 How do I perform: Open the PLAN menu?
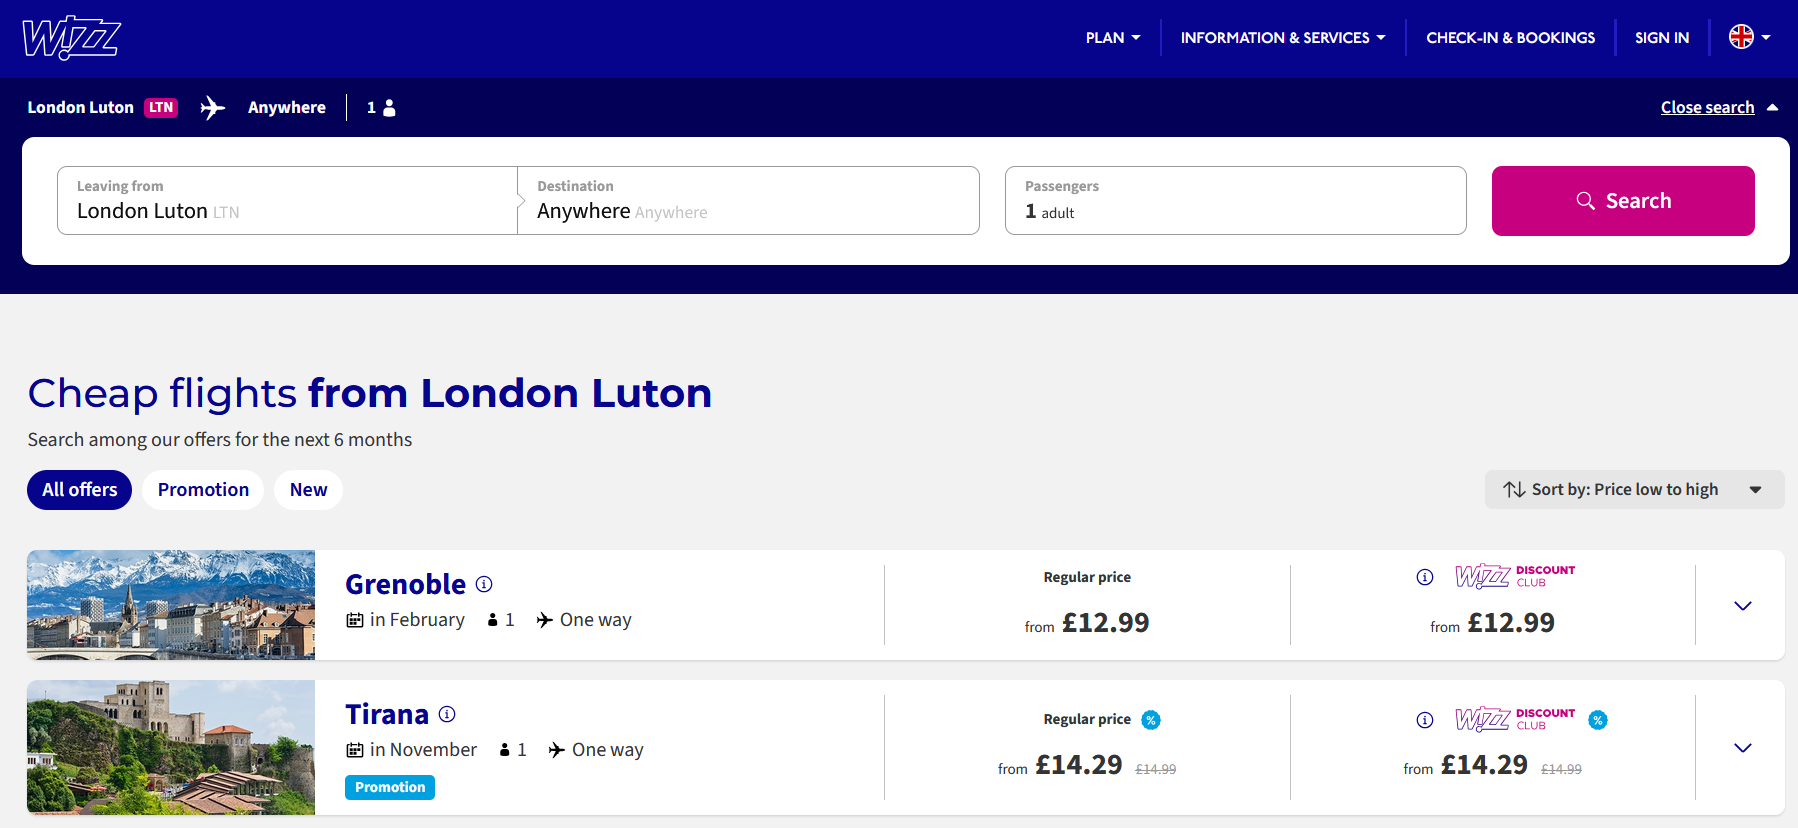(1112, 37)
